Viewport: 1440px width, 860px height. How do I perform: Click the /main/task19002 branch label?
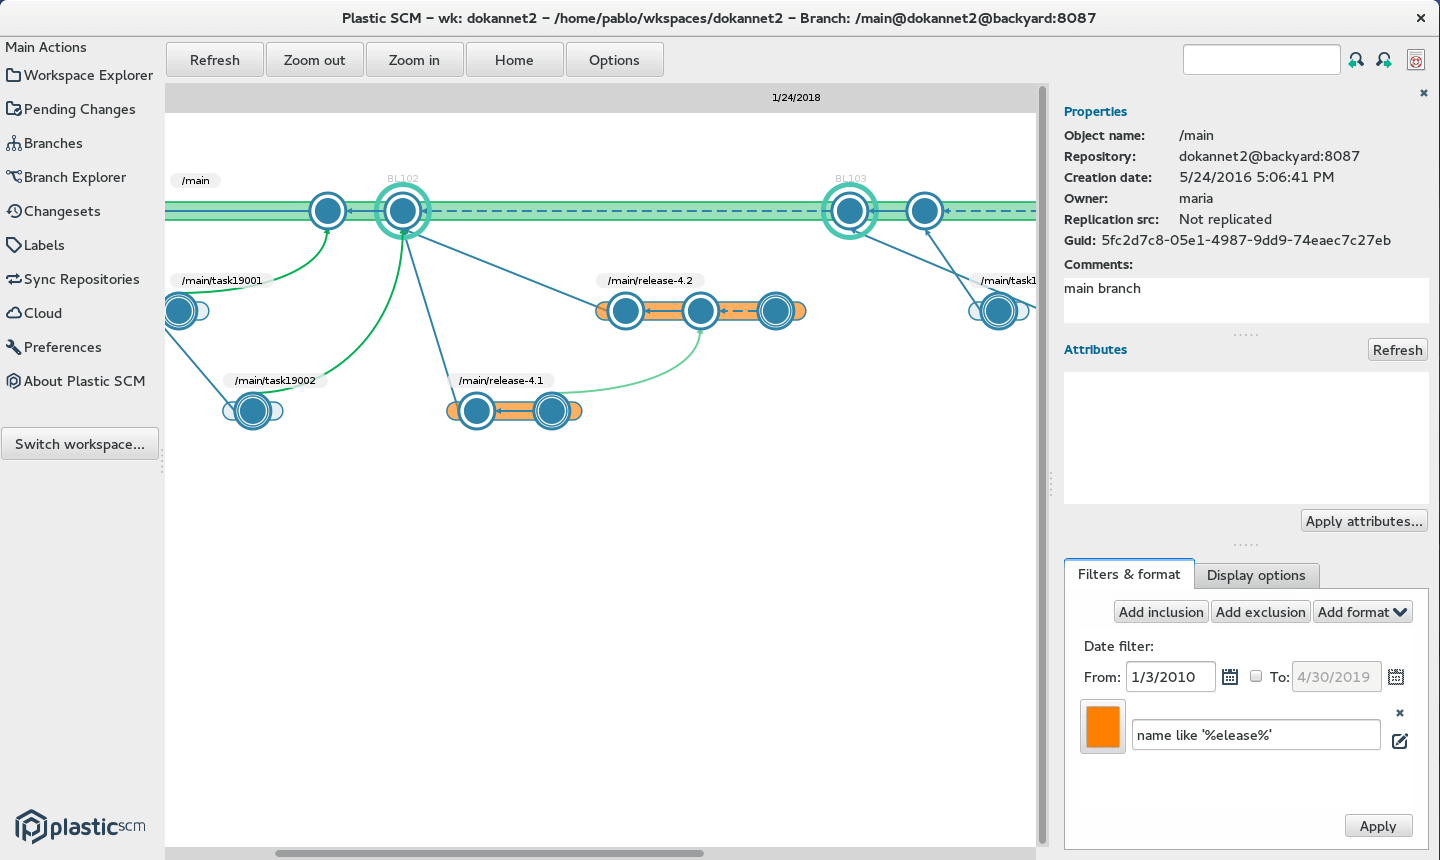point(275,381)
